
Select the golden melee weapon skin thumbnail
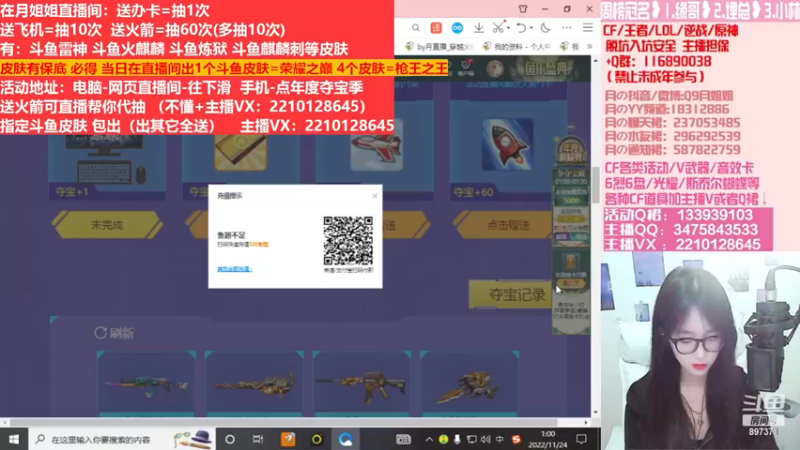click(469, 383)
